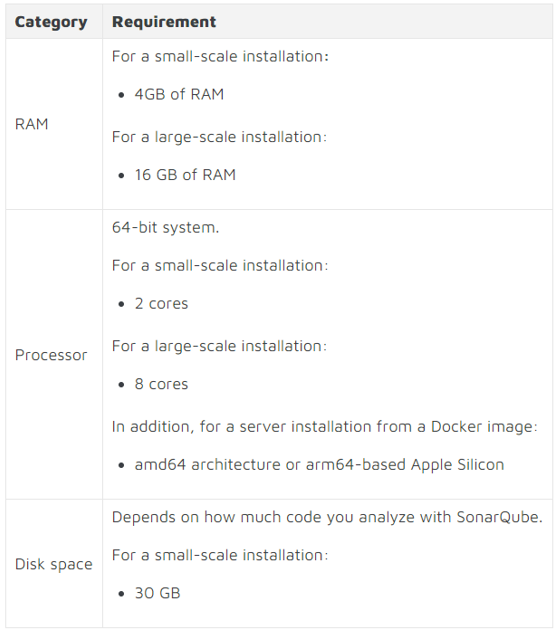Click the 8 cores bullet item
555x629 pixels.
[x=161, y=384]
